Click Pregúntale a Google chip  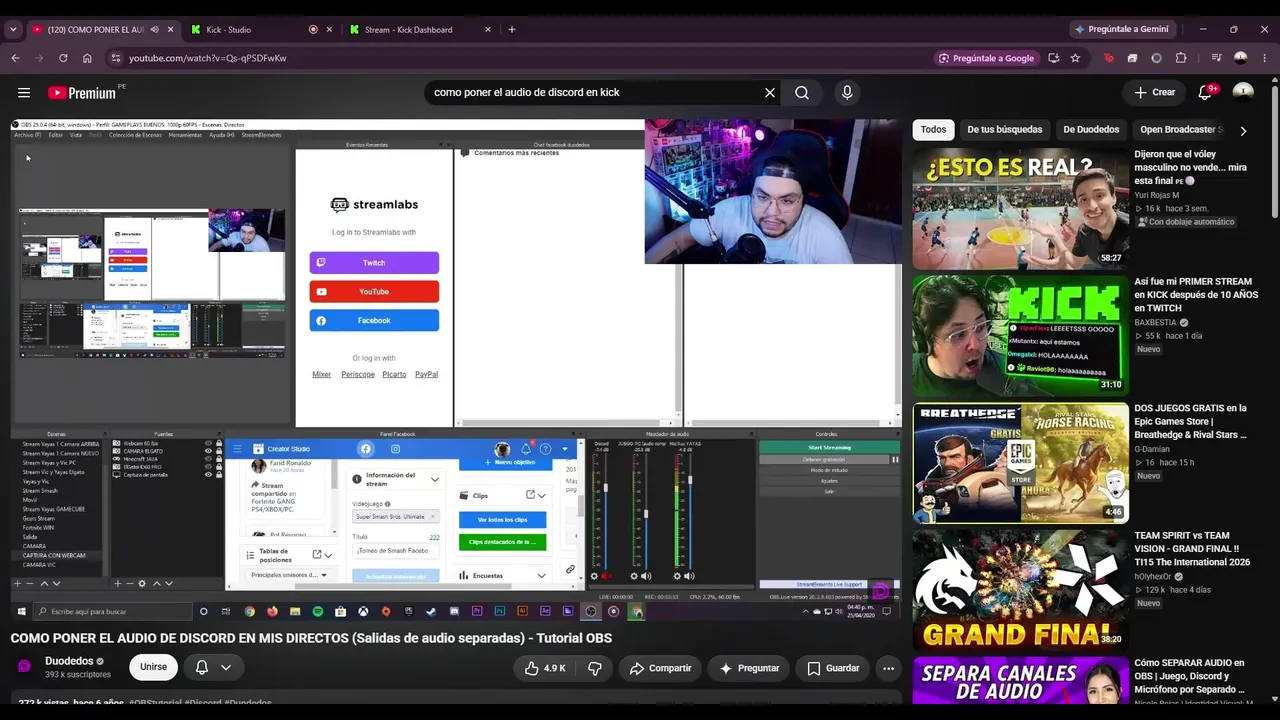coord(986,58)
